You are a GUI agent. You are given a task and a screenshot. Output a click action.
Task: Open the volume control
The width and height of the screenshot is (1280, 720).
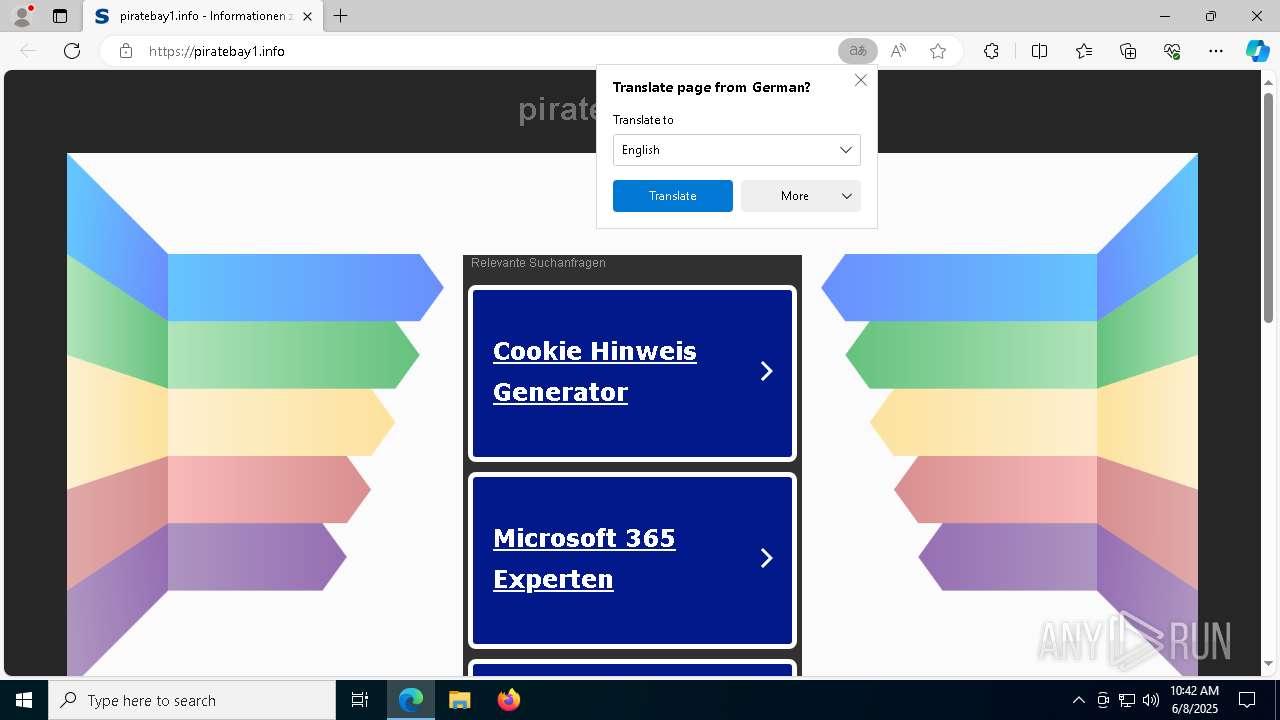(x=1151, y=700)
